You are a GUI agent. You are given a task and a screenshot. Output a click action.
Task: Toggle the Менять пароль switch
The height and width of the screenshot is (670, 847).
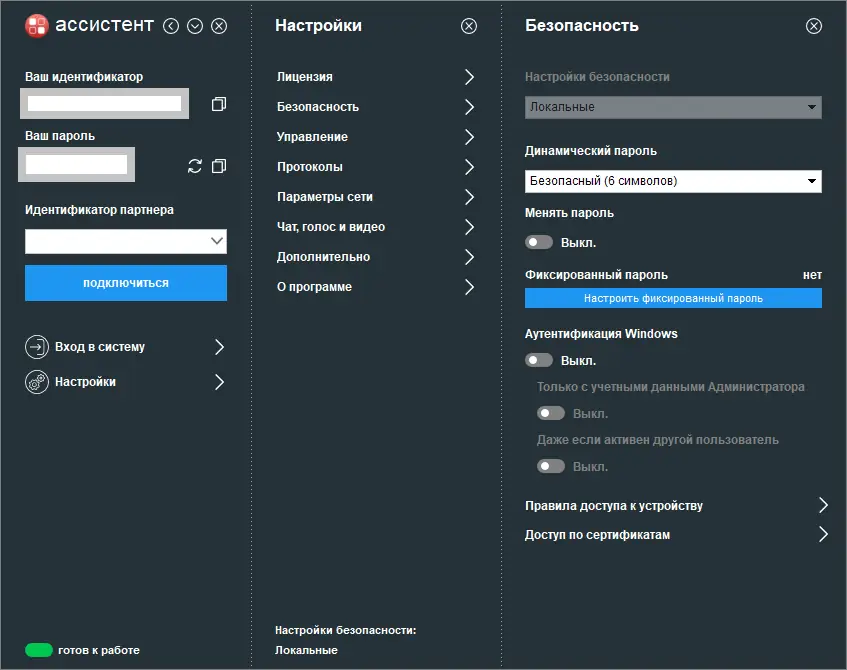click(540, 242)
